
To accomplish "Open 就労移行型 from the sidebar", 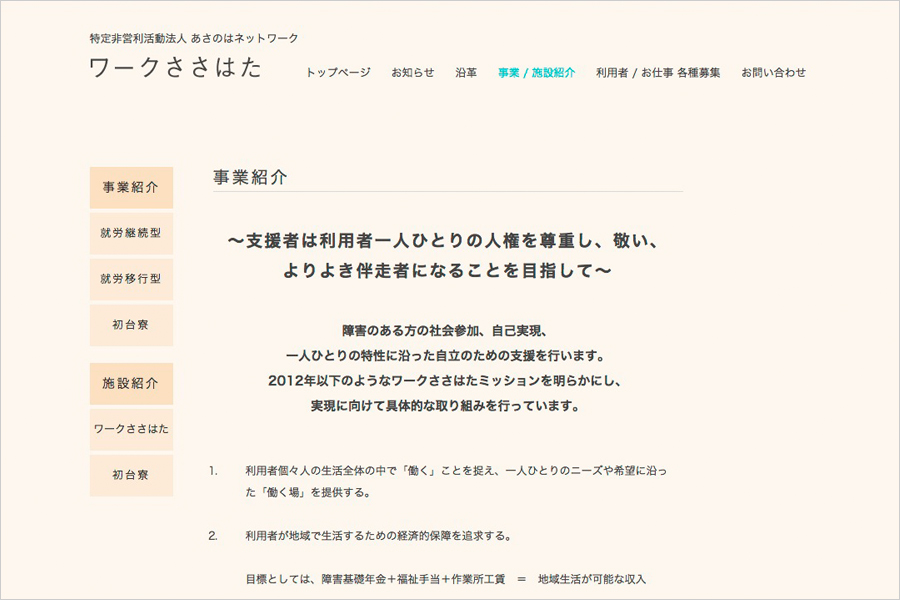I will [x=131, y=279].
